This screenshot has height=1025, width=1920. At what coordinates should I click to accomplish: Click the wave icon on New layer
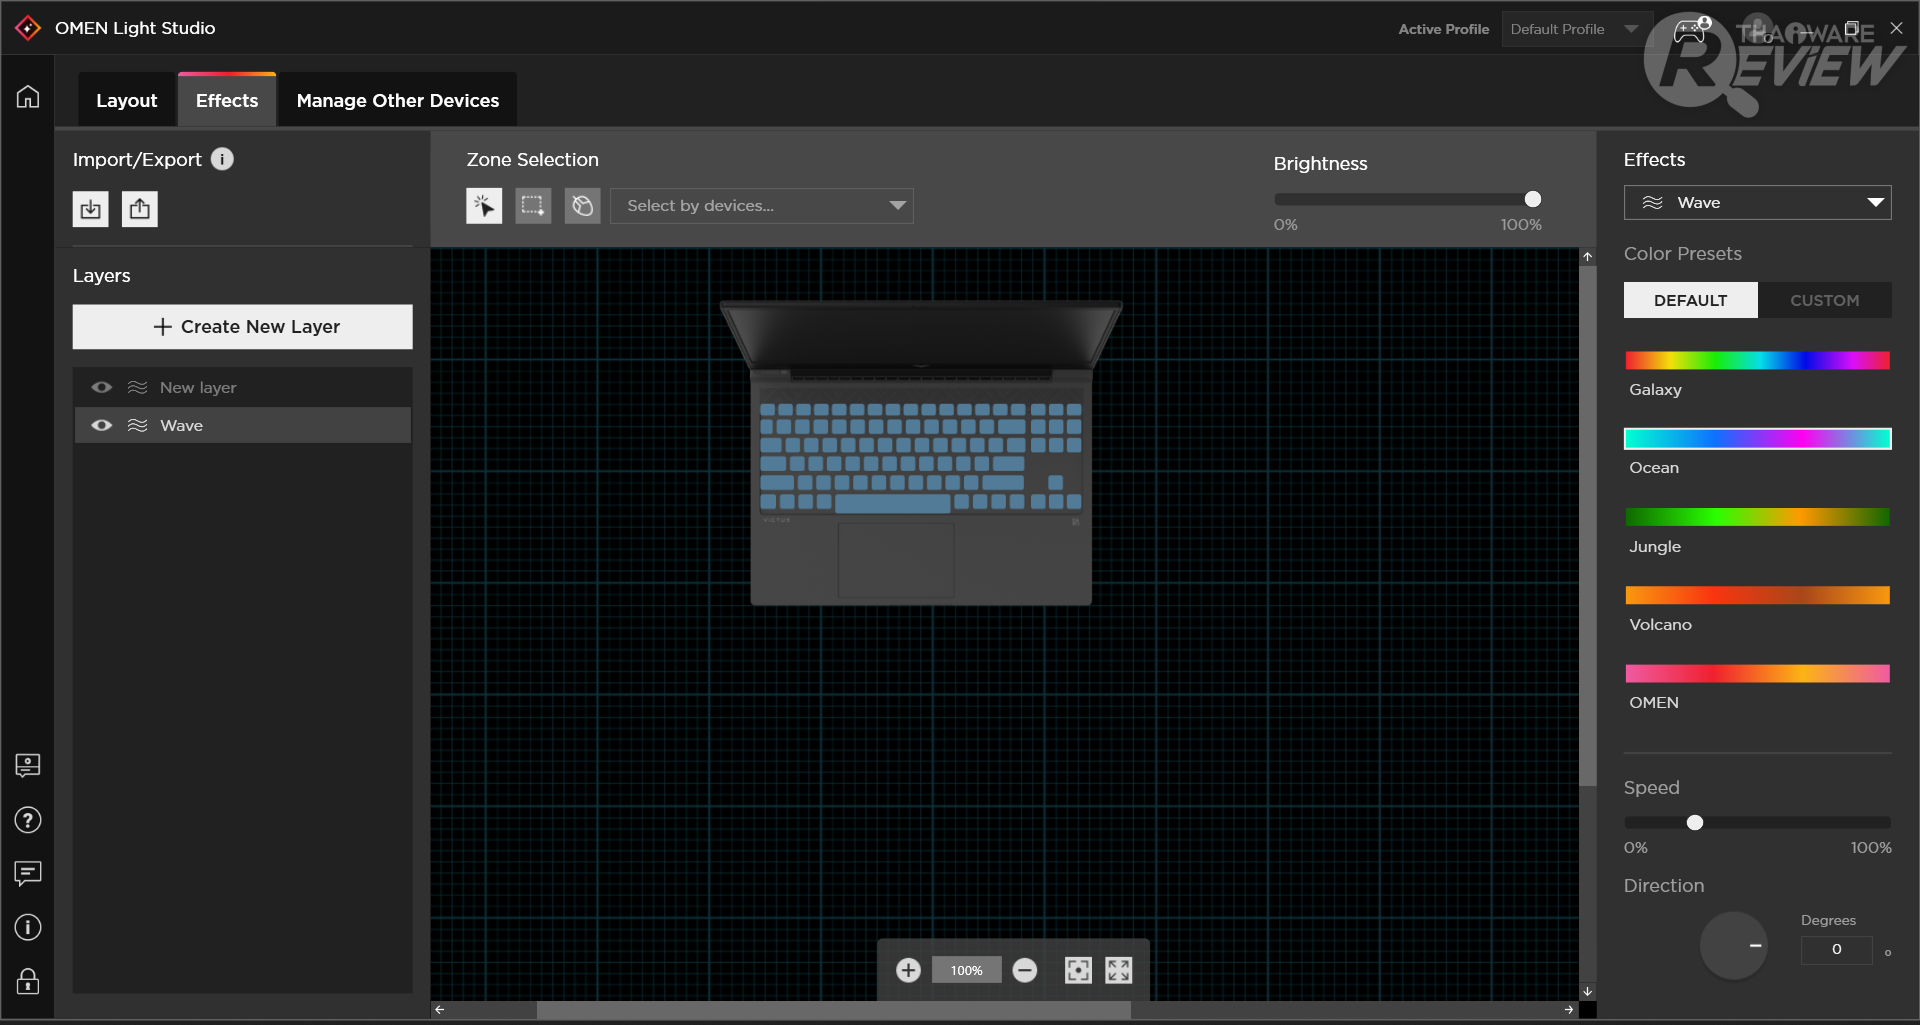pos(138,388)
